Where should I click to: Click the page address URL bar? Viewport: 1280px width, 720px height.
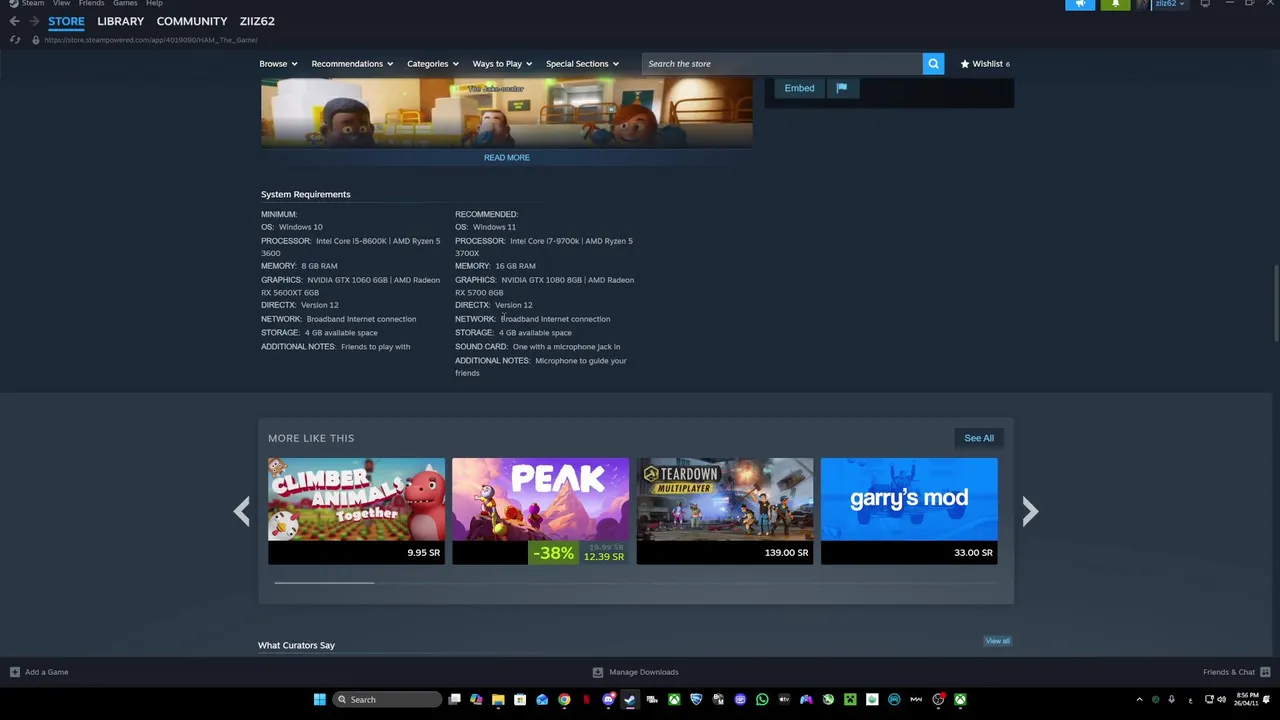151,40
